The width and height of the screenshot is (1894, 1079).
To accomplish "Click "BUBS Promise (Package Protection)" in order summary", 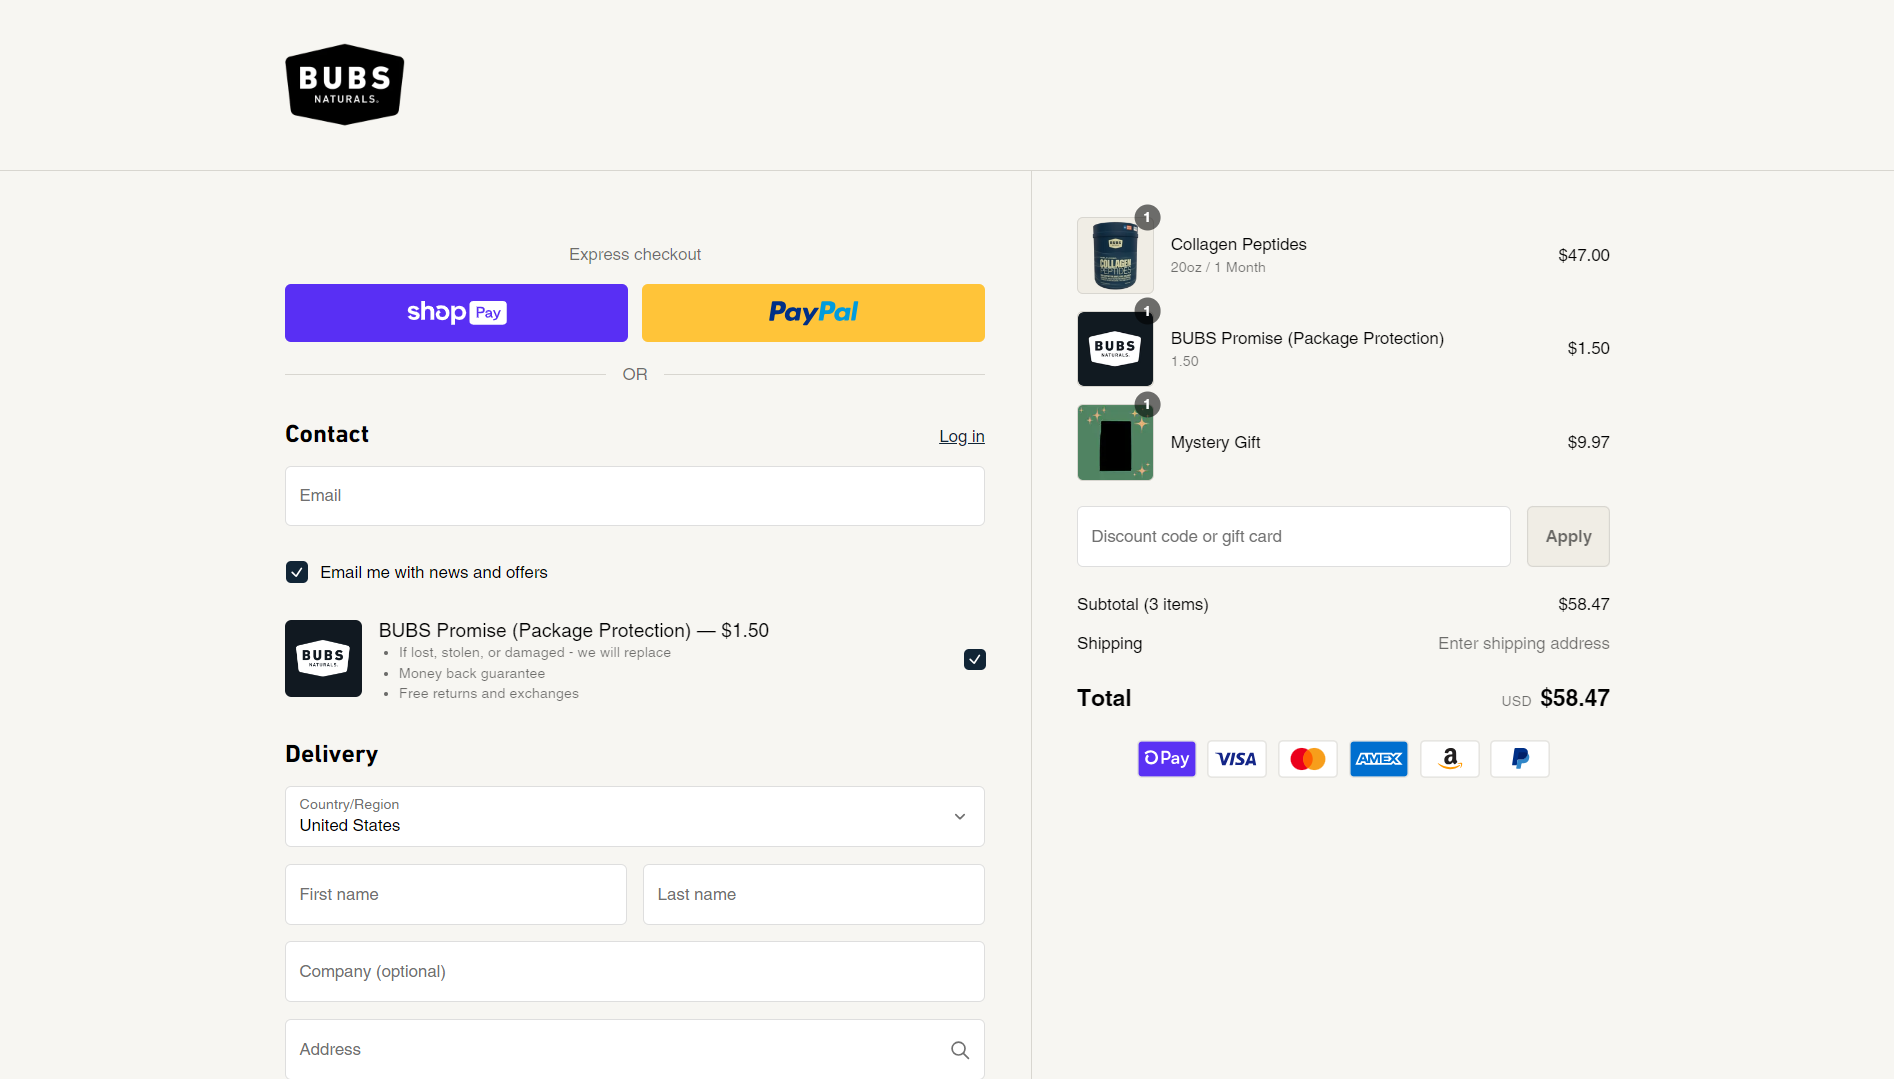I will [1307, 338].
